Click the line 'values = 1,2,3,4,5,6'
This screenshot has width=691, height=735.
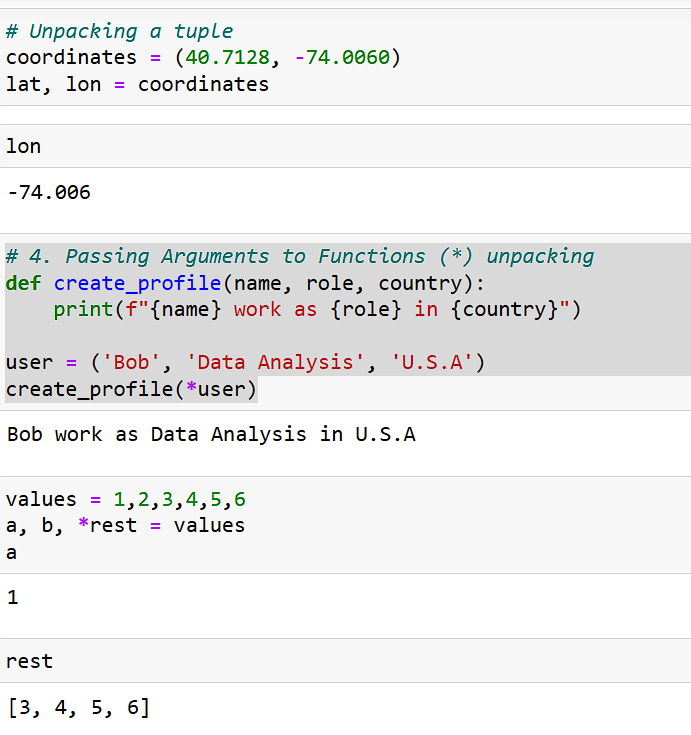[x=126, y=499]
